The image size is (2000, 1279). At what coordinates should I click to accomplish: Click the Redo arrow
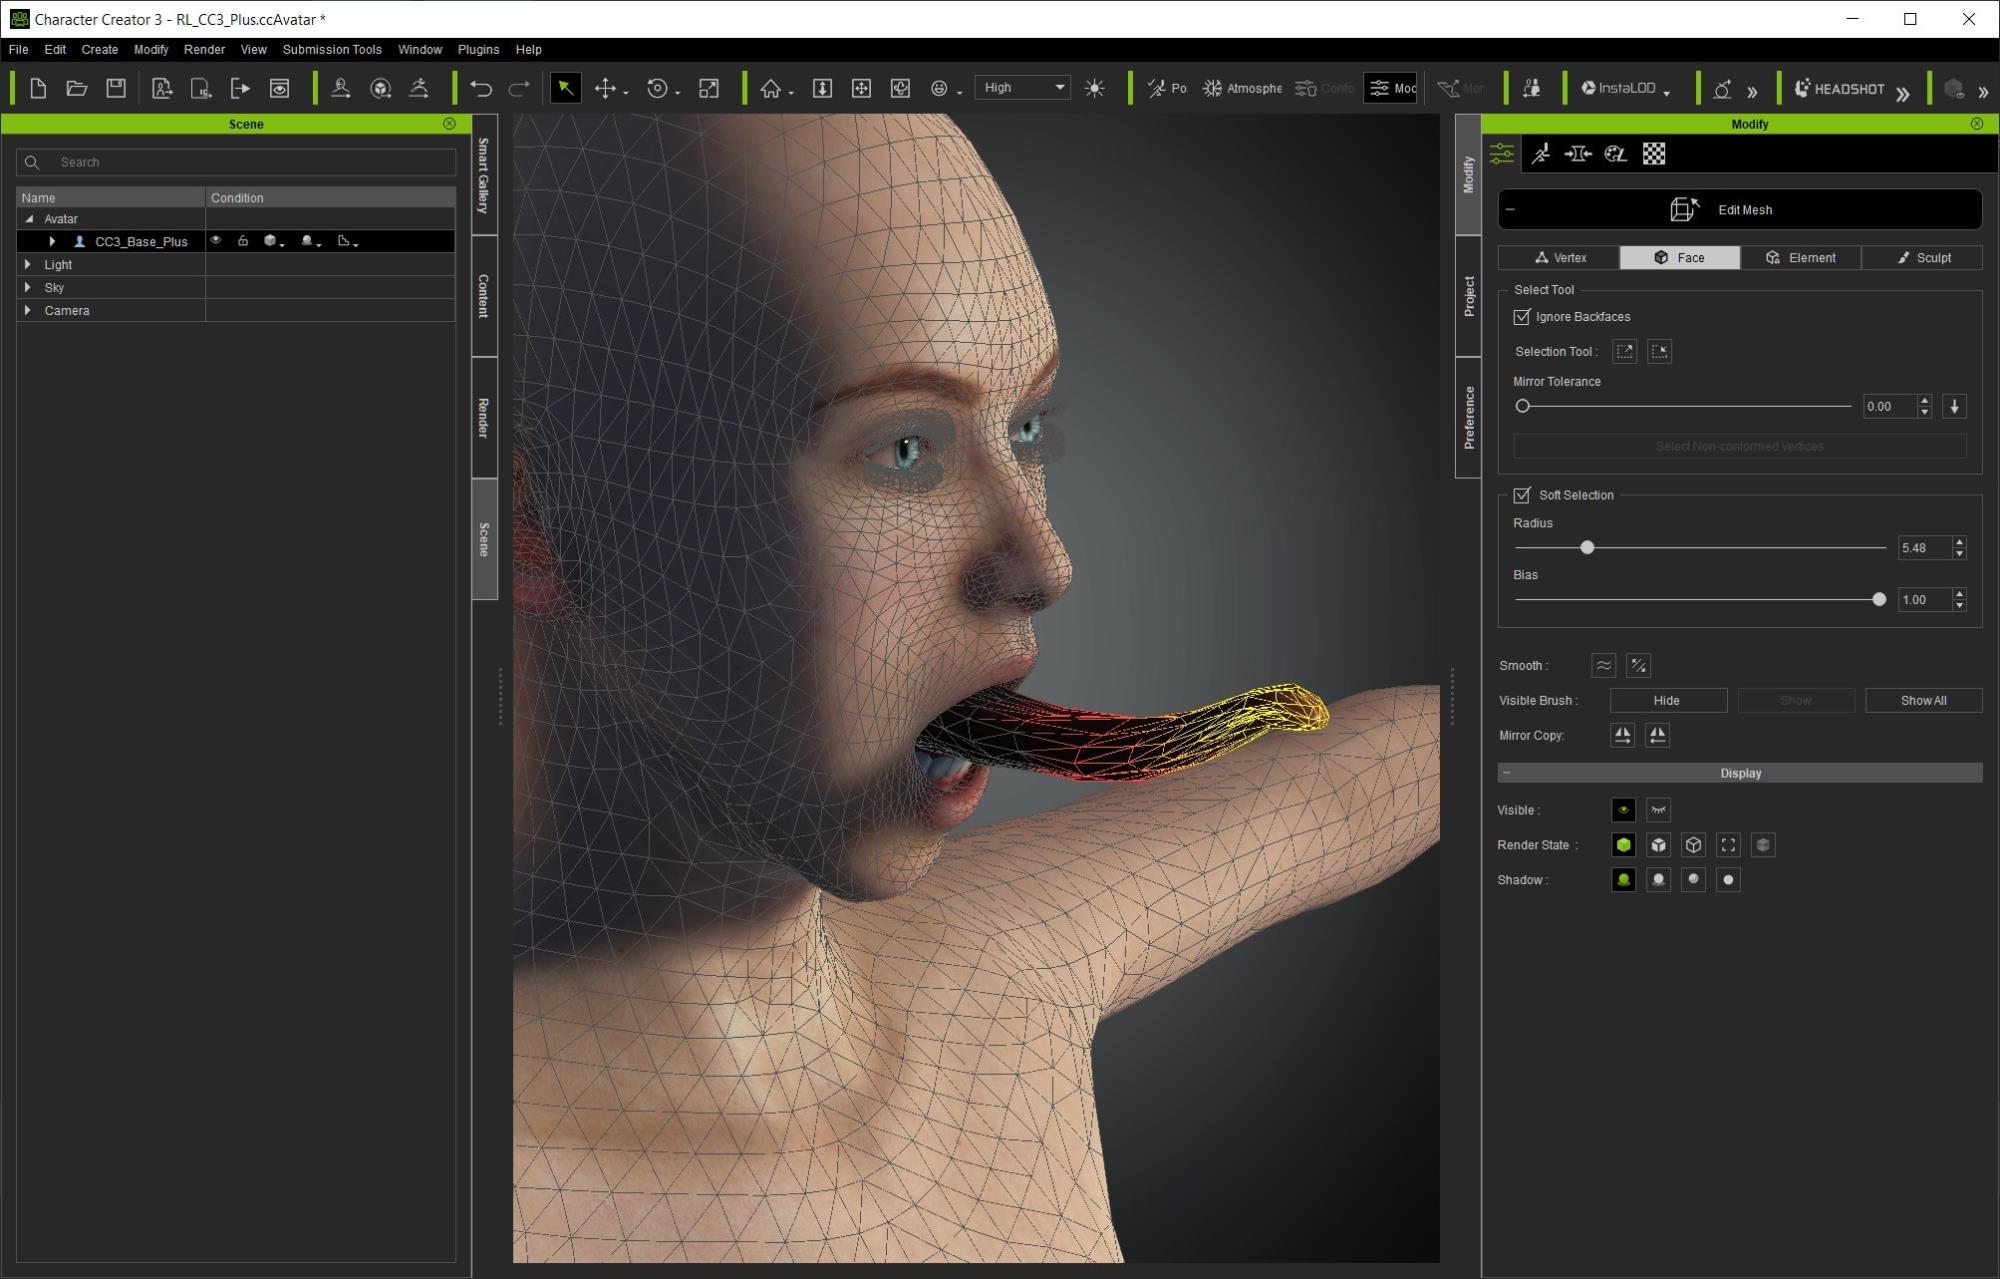tap(519, 88)
